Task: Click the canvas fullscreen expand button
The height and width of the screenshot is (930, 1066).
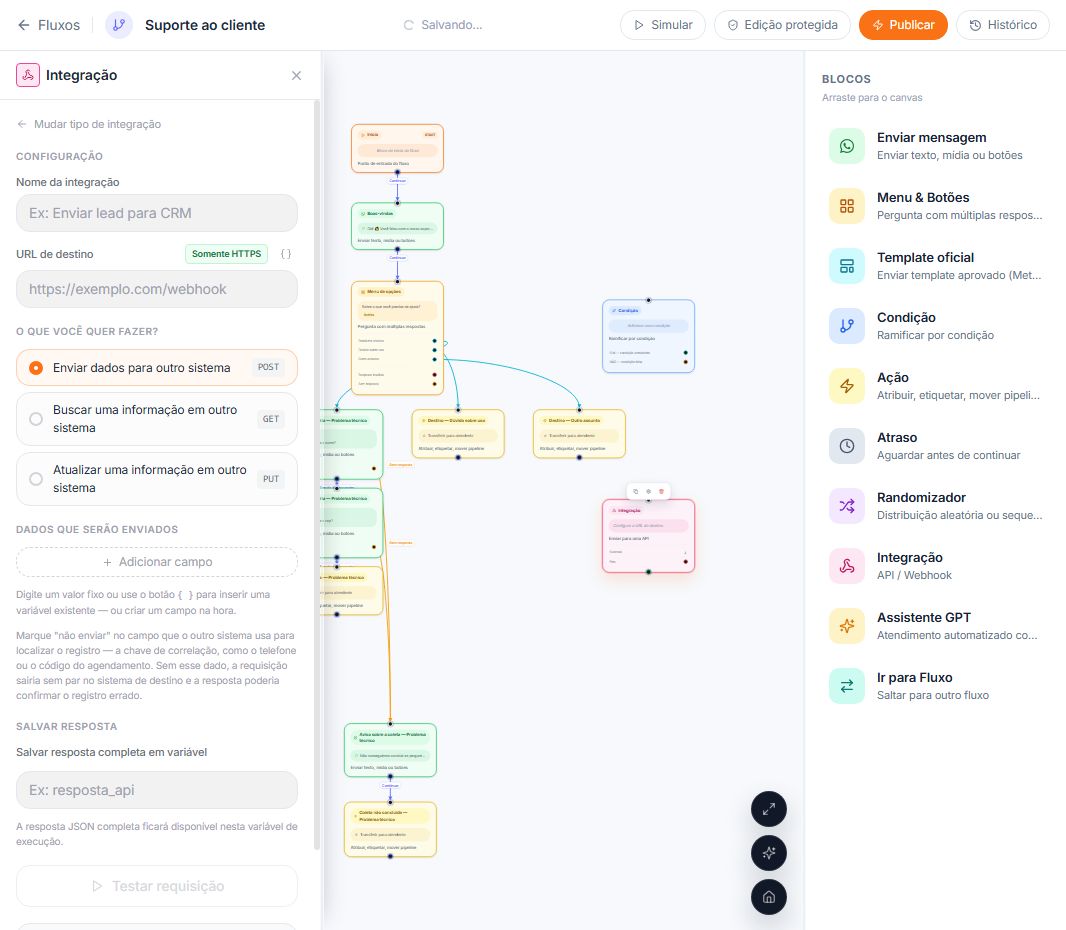Action: [x=769, y=809]
